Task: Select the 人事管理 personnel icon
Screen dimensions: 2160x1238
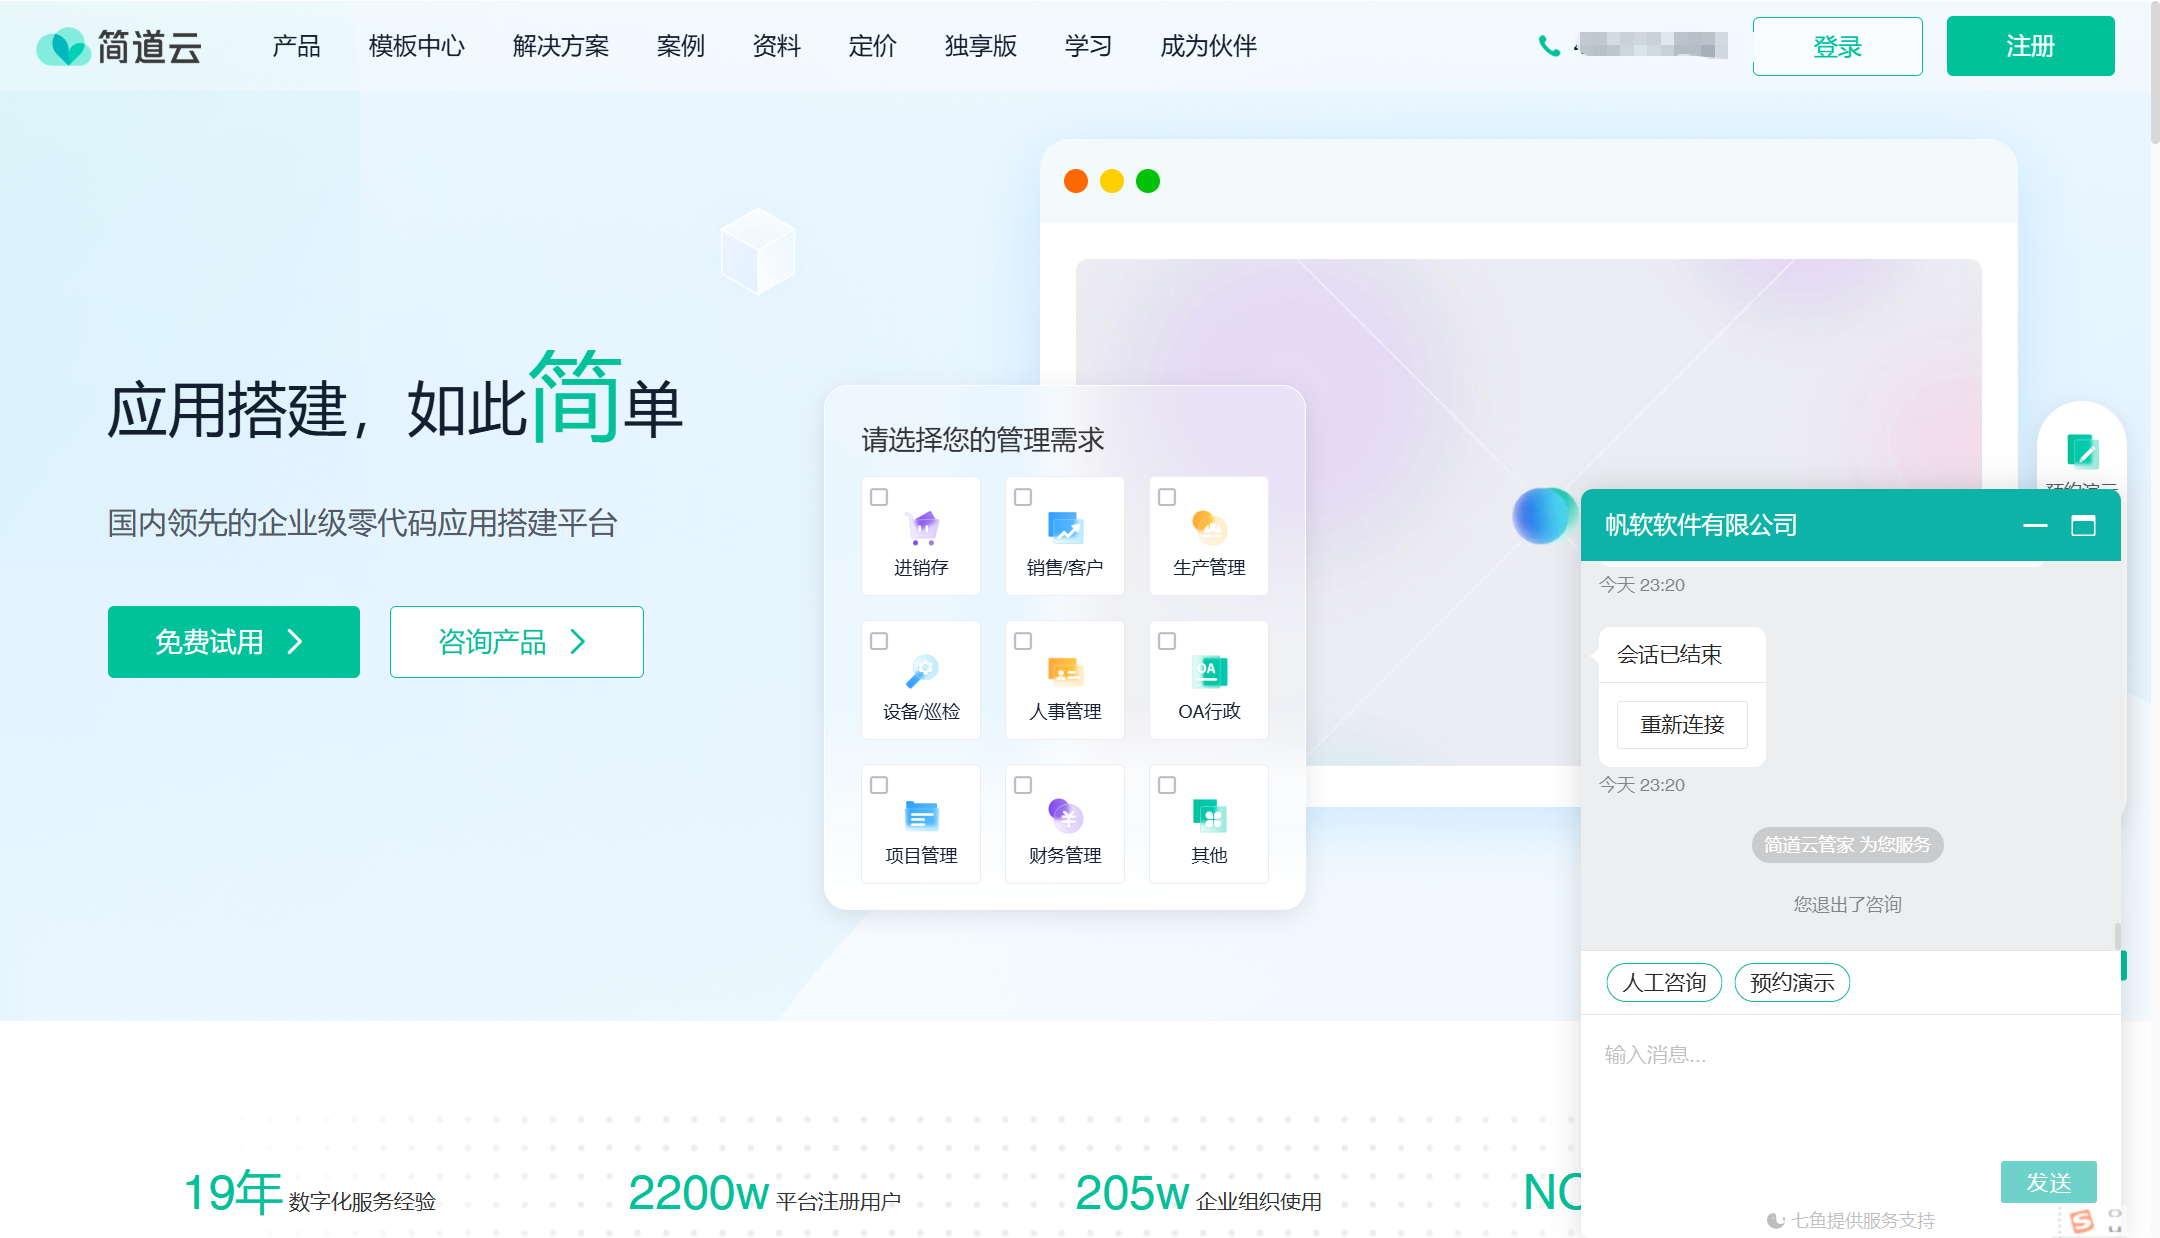Action: [1064, 669]
